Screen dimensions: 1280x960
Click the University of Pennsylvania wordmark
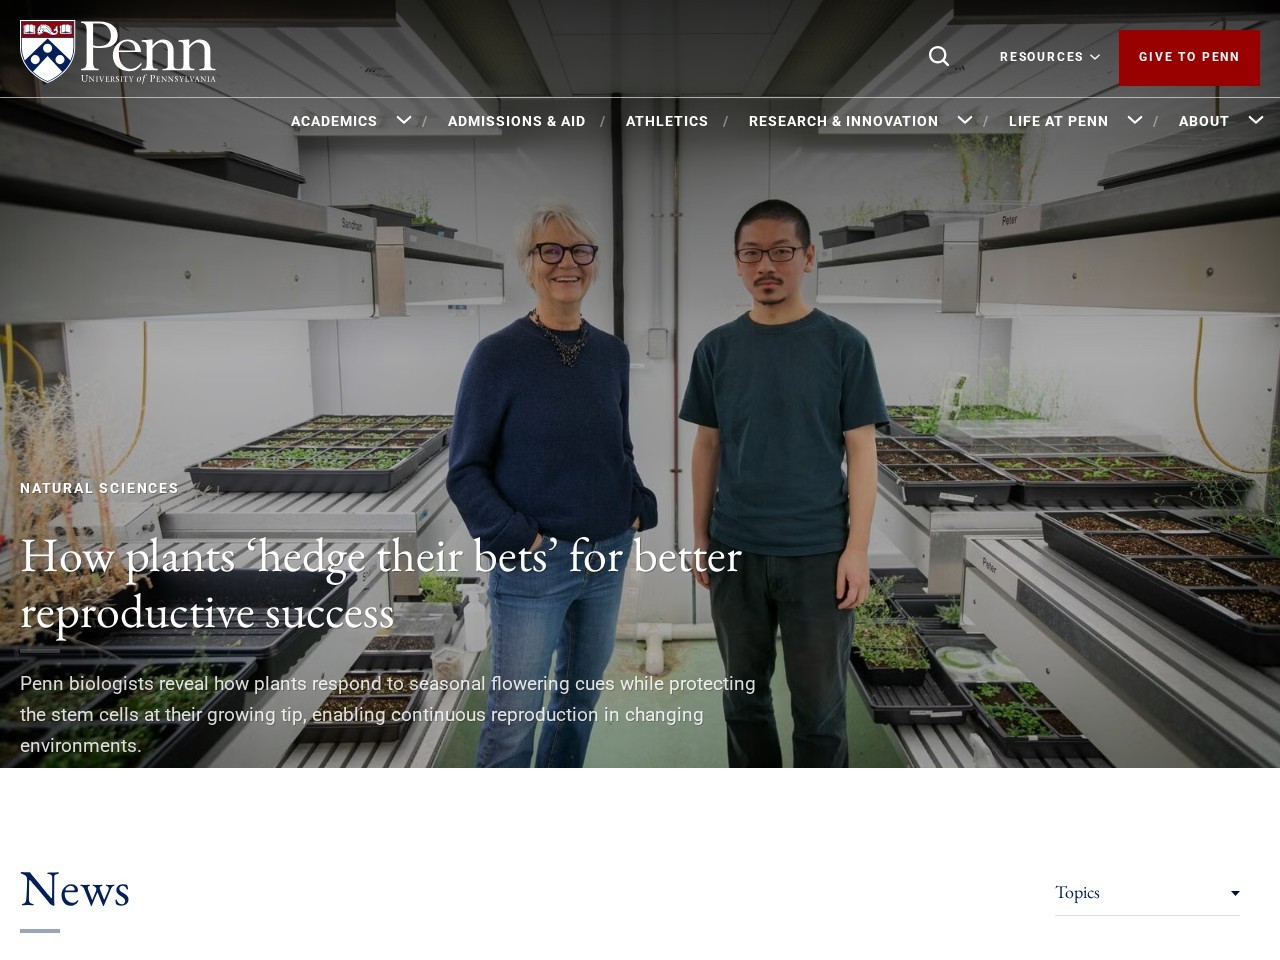click(x=148, y=54)
